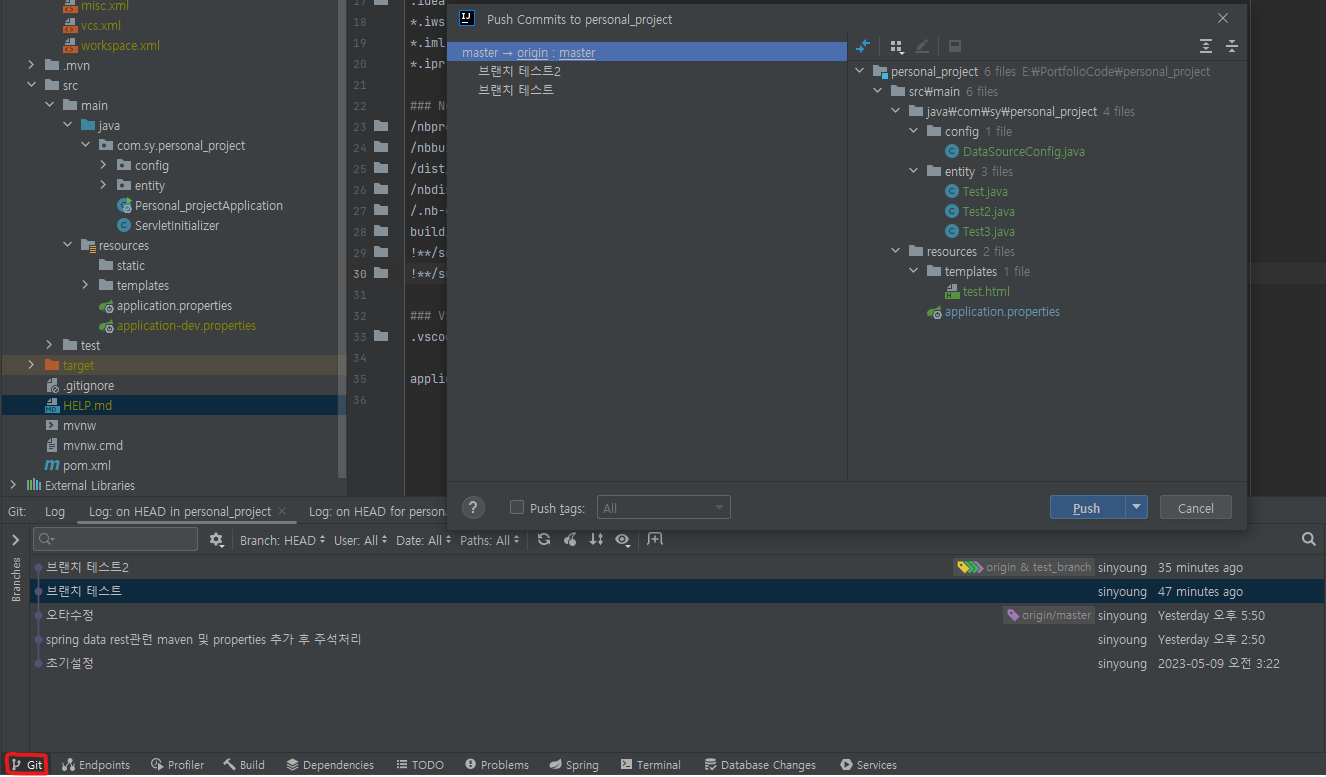Click search magnifier at right of Git log

click(x=1309, y=540)
